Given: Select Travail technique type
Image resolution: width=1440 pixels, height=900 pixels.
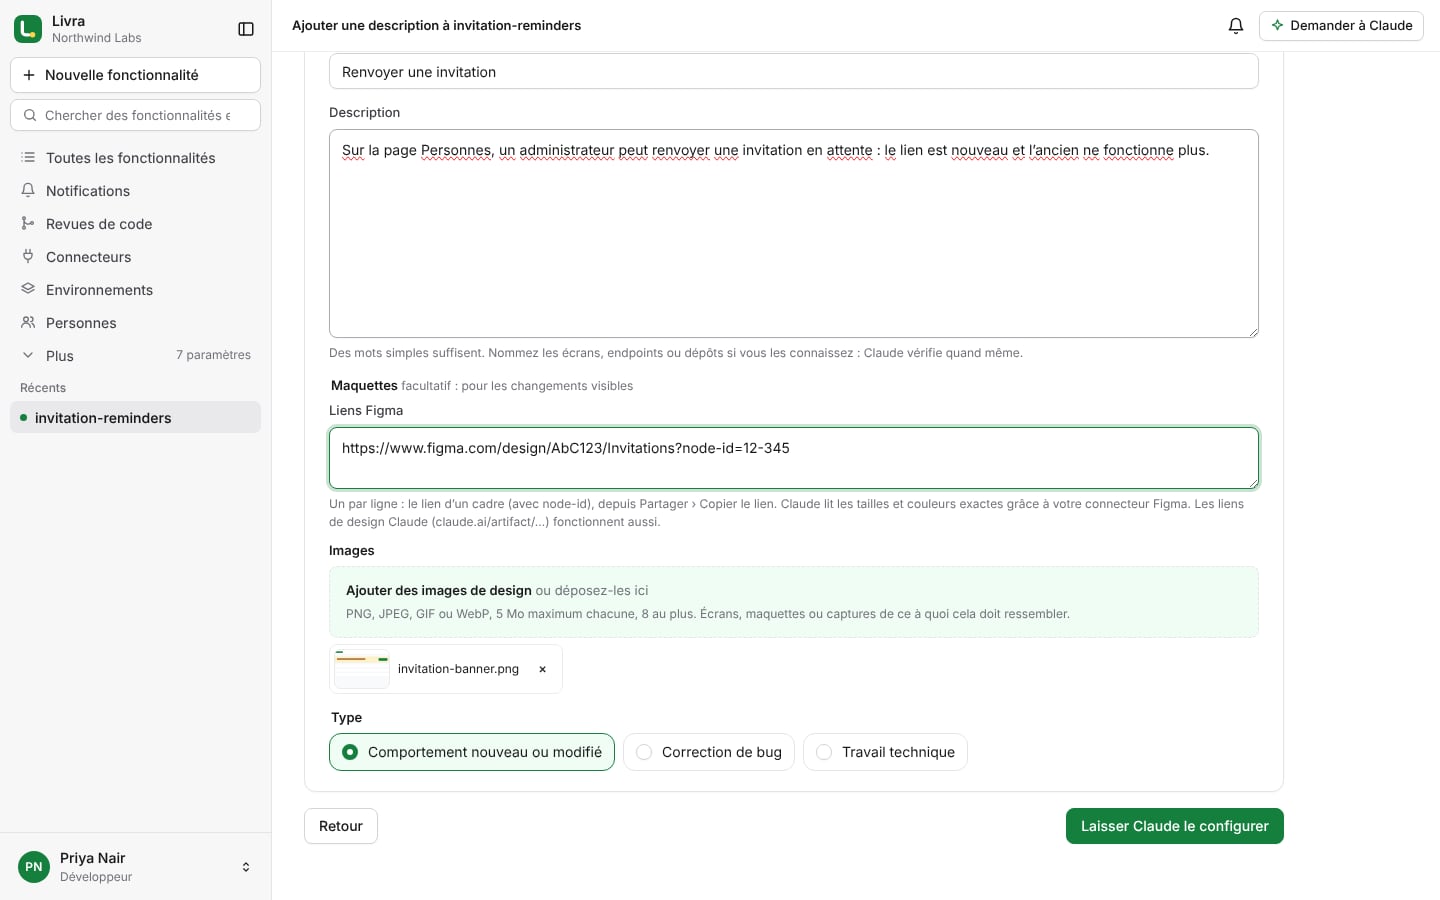Looking at the screenshot, I should point(885,752).
